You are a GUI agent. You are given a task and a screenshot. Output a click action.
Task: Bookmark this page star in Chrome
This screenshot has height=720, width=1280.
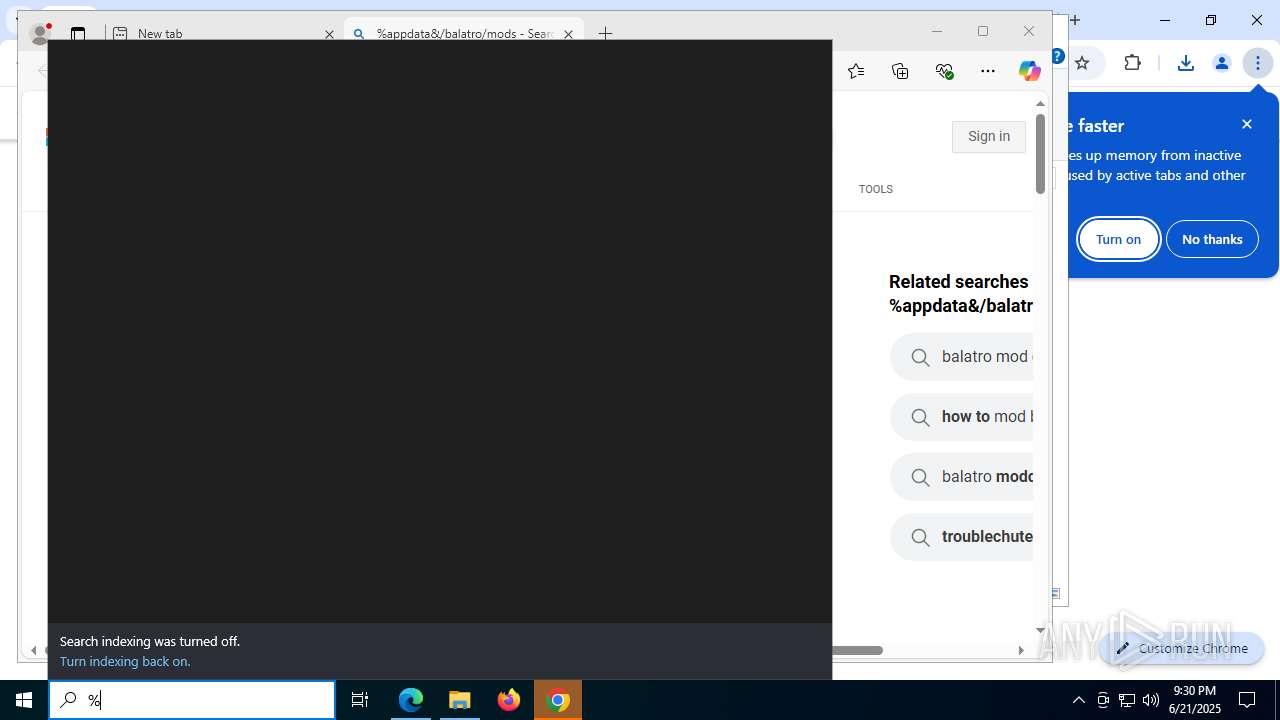[1082, 63]
